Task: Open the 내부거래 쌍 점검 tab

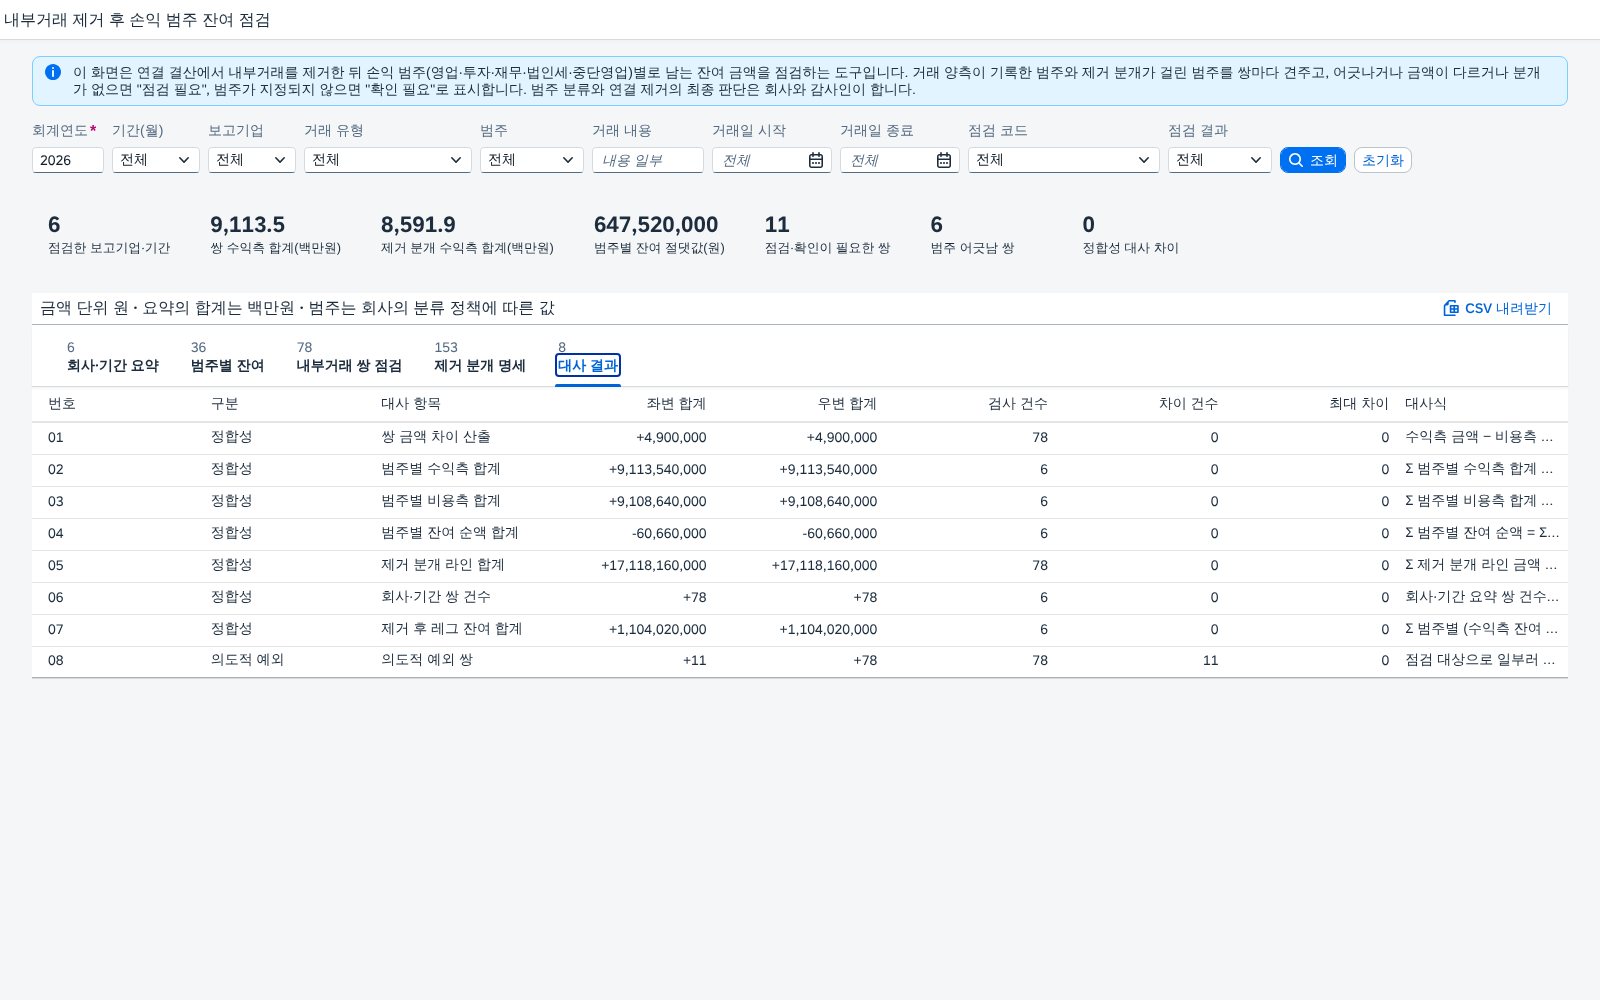Action: tap(349, 366)
